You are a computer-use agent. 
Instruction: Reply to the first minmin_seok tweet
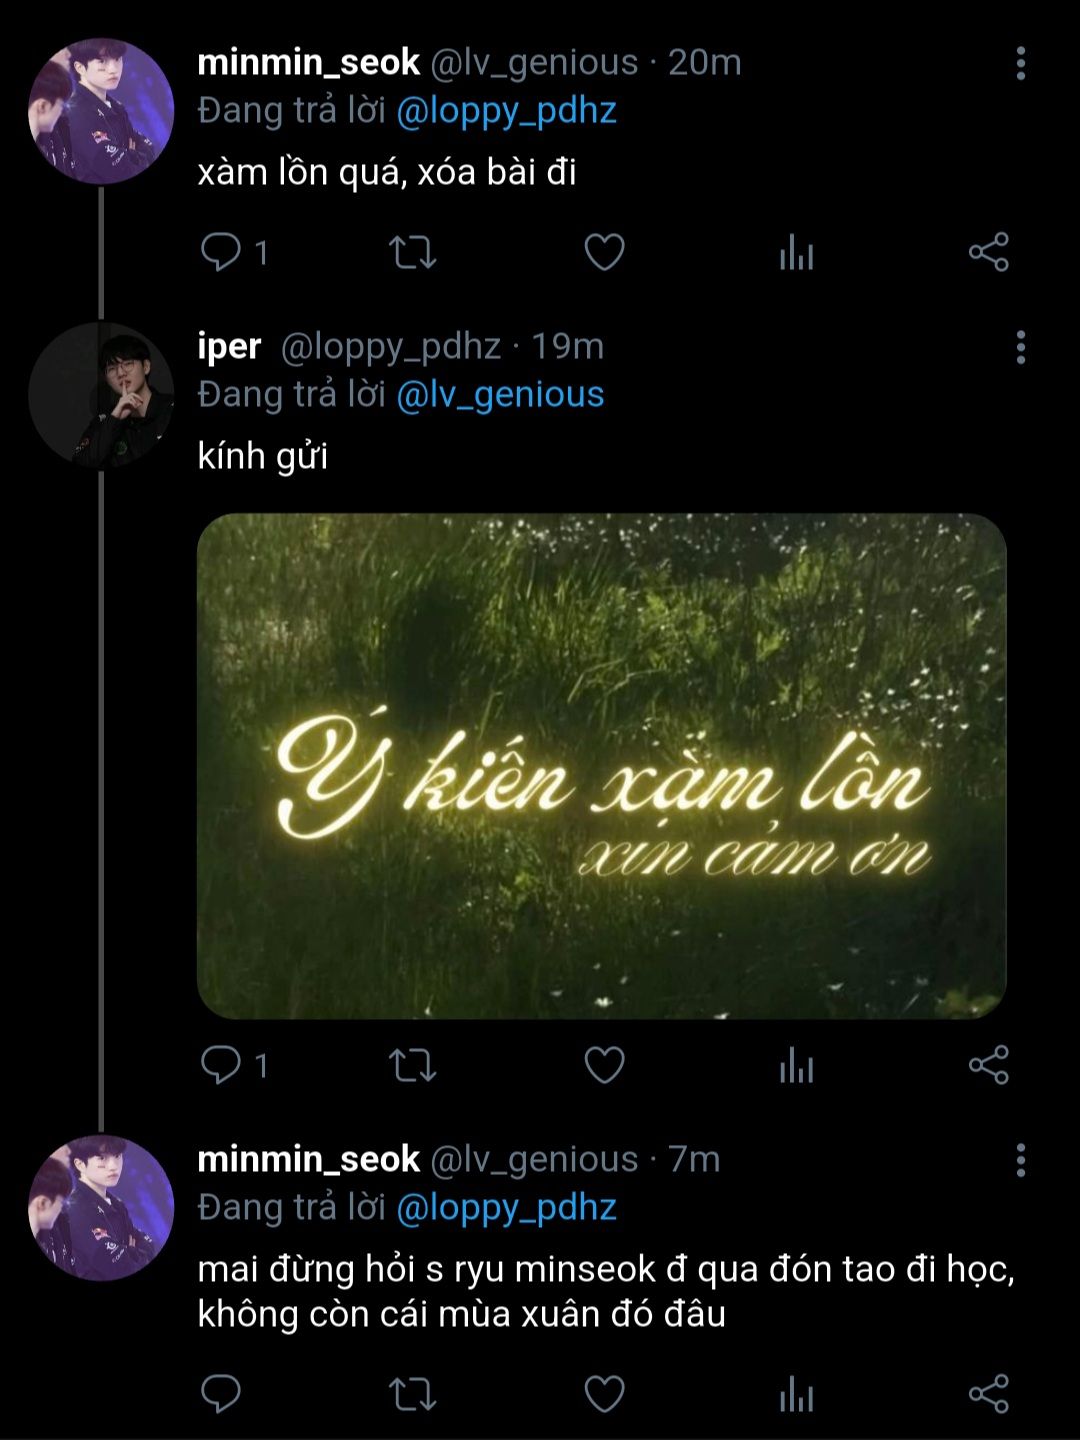(221, 252)
